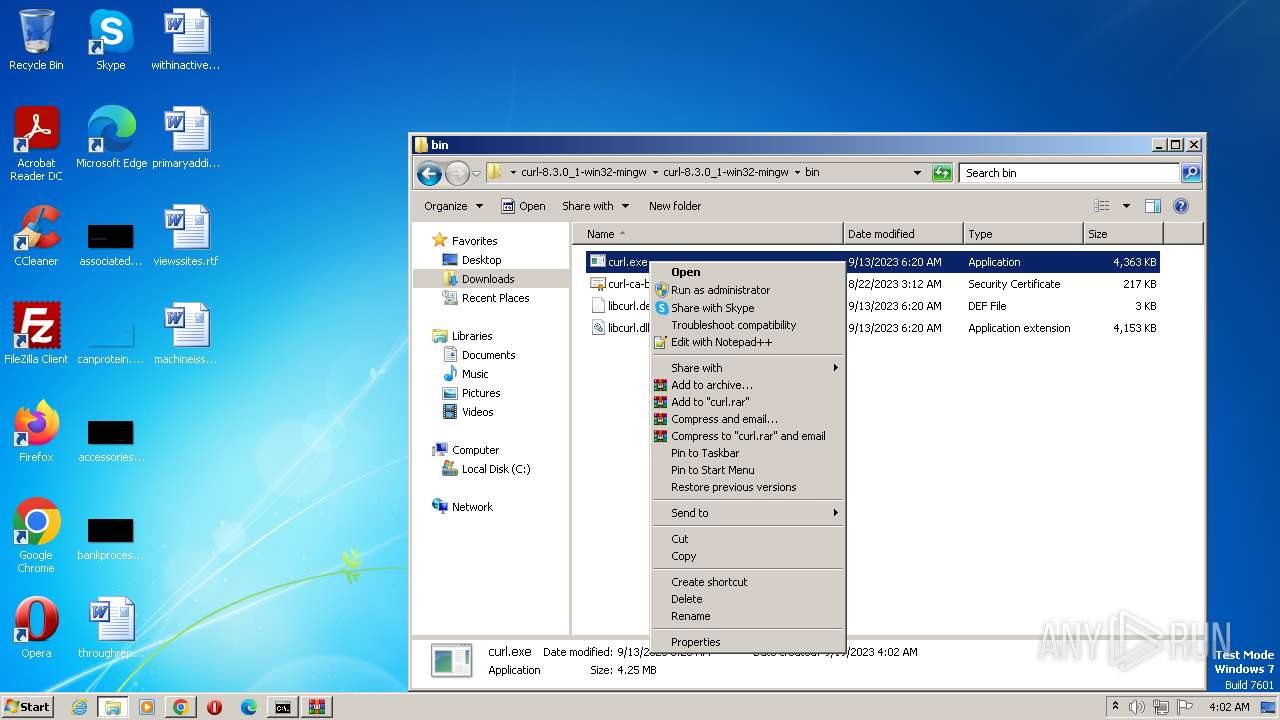Launch Skype from the desktop

click(x=110, y=40)
